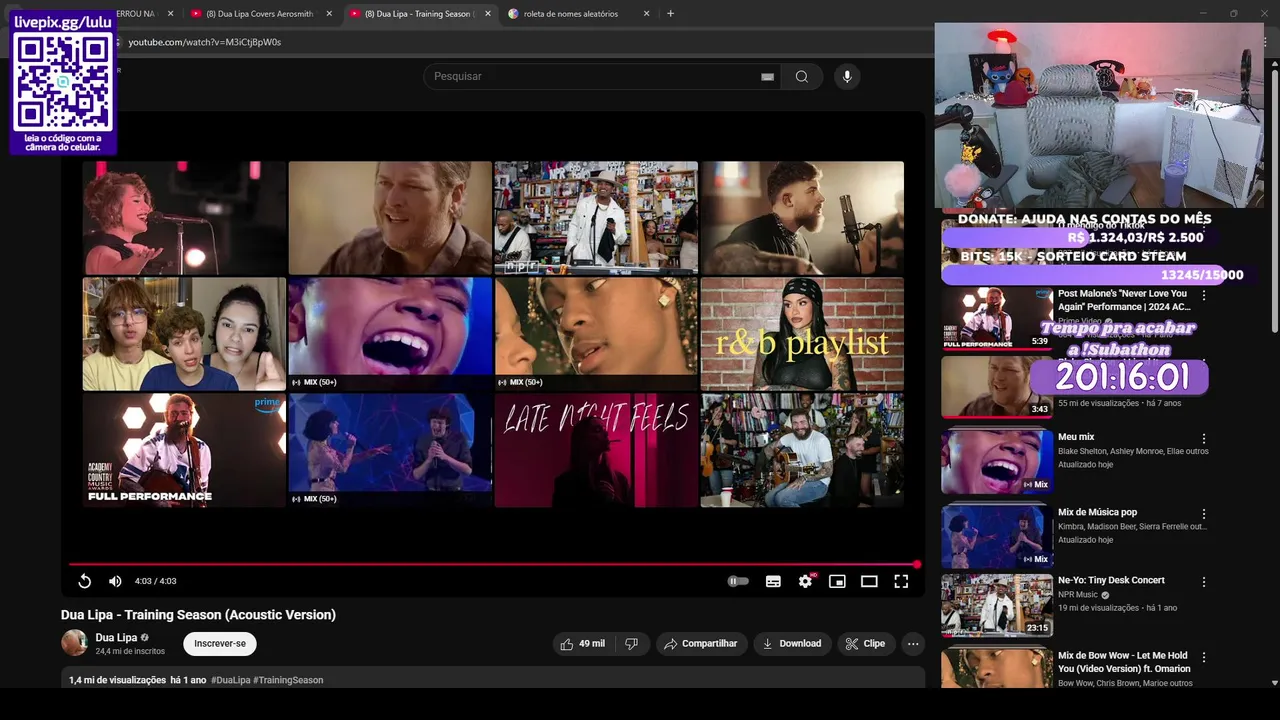The height and width of the screenshot is (720, 1280).
Task: Open the Meu mix sidebar thumbnail
Action: (996, 462)
